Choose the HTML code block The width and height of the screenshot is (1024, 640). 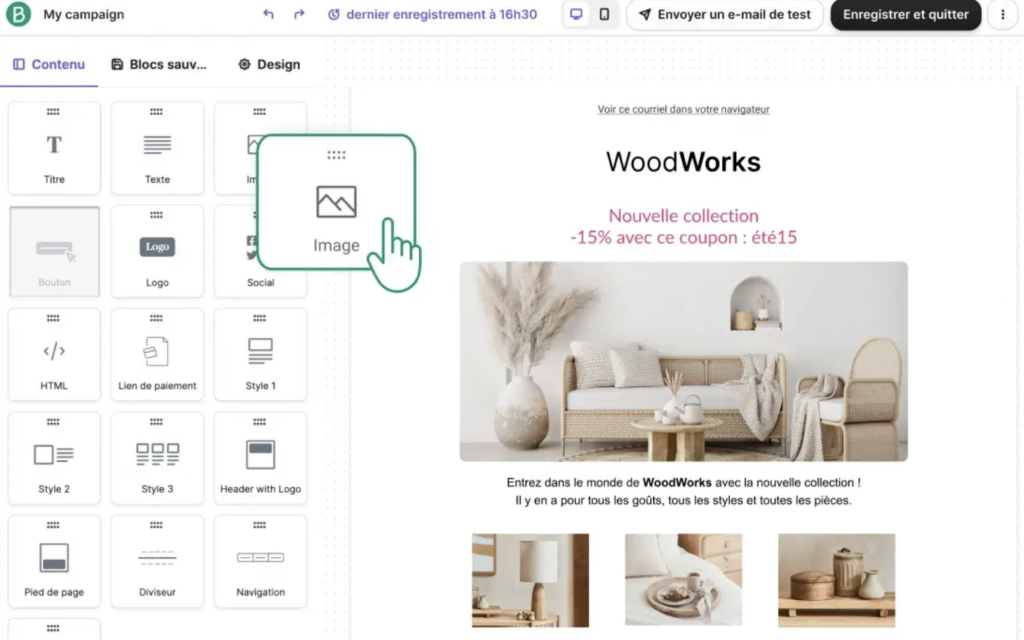click(x=54, y=355)
